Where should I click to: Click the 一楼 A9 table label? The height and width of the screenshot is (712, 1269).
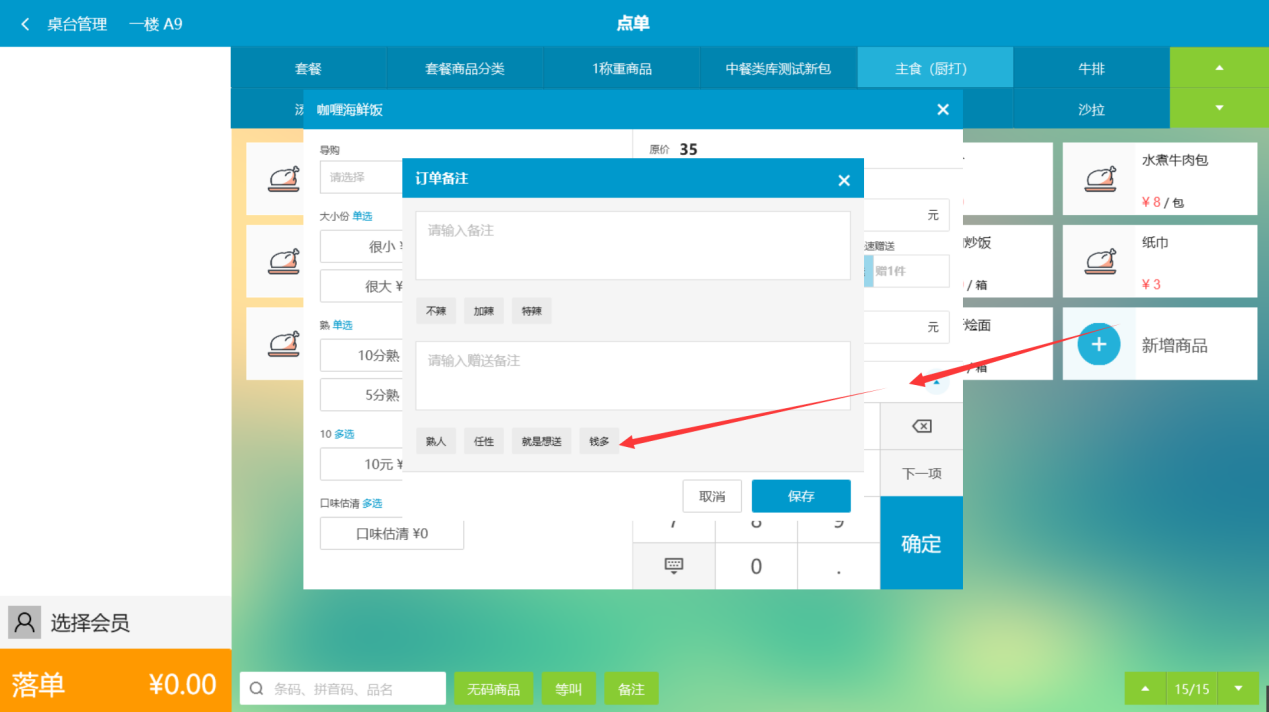156,24
